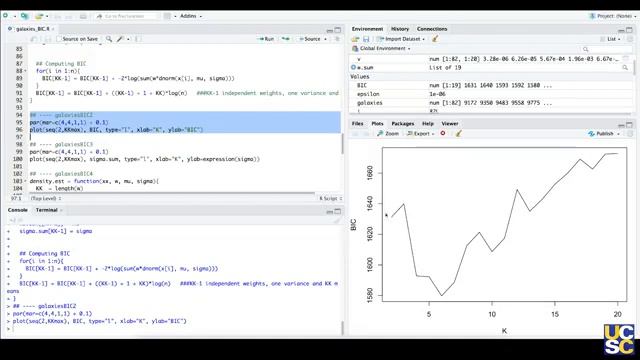This screenshot has width=640, height=360.
Task: Switch to the Viewer tab
Action: pos(449,123)
